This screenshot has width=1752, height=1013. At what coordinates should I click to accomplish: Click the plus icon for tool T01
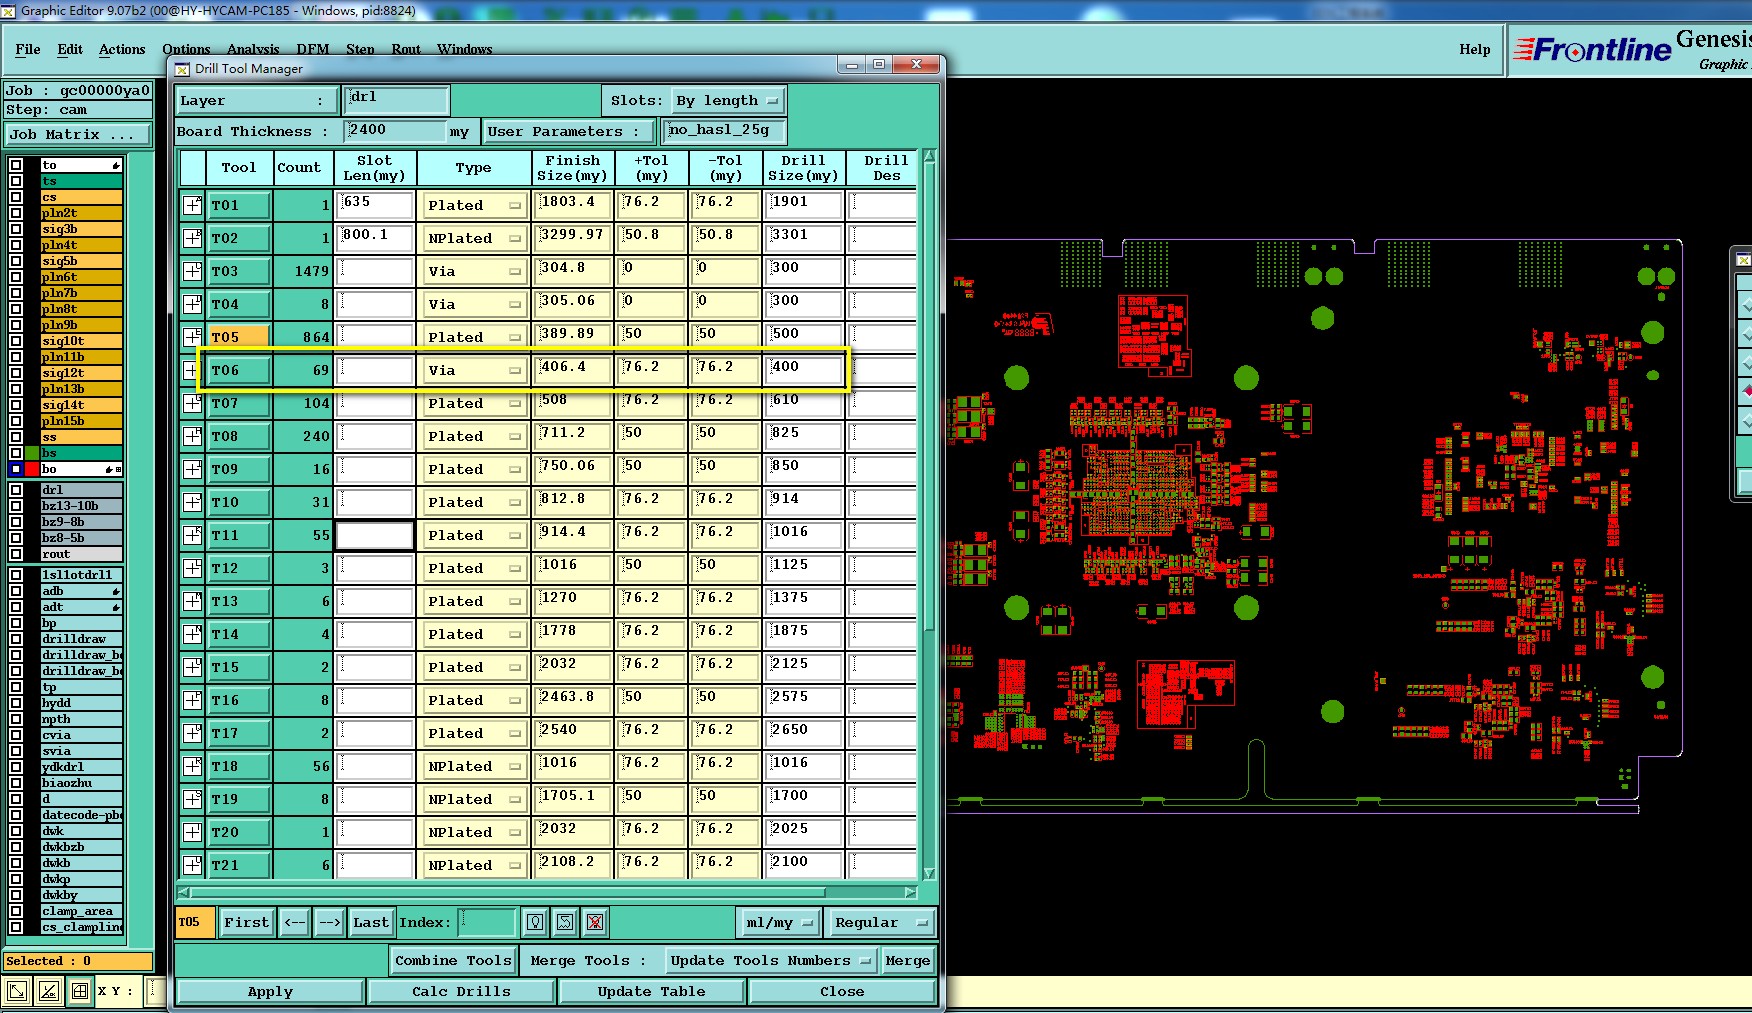(192, 205)
